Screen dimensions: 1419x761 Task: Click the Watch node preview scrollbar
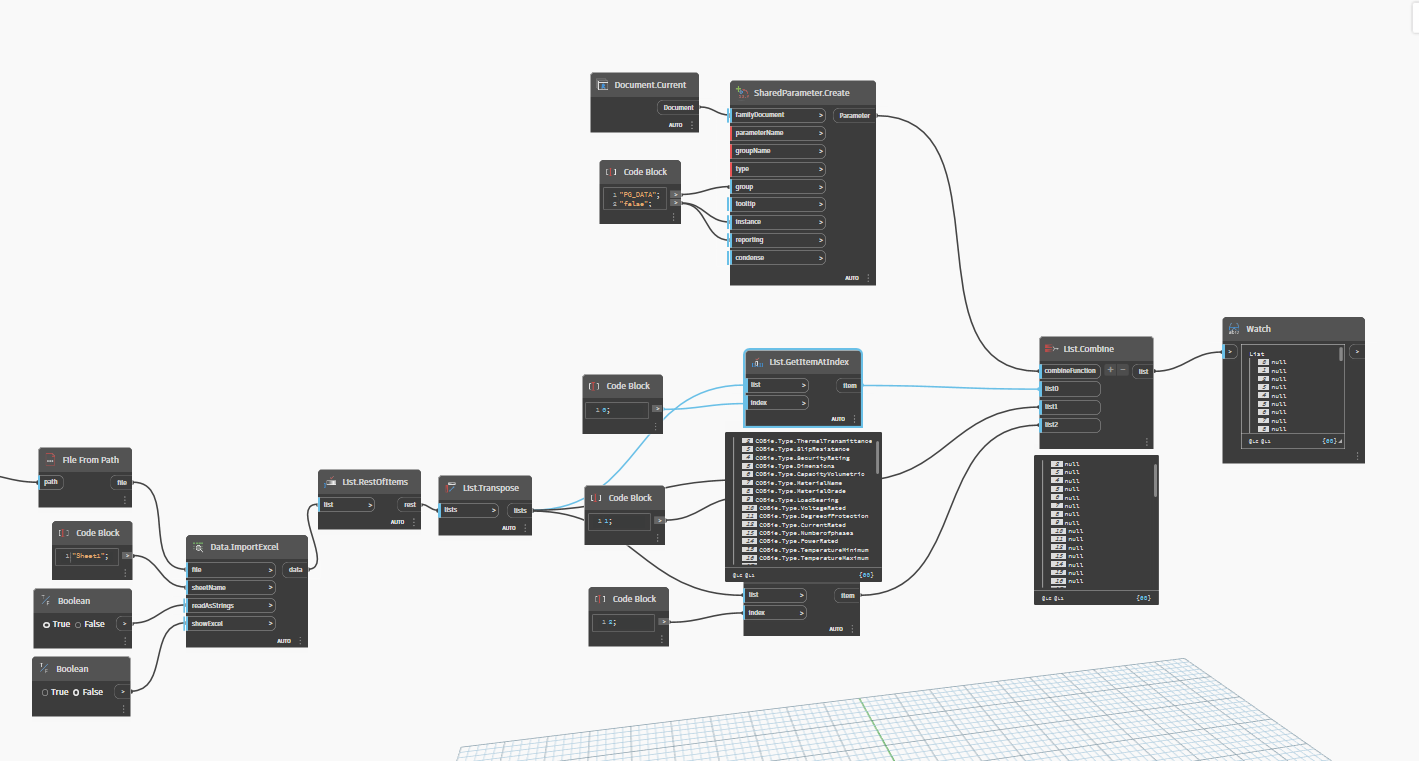coord(1342,354)
